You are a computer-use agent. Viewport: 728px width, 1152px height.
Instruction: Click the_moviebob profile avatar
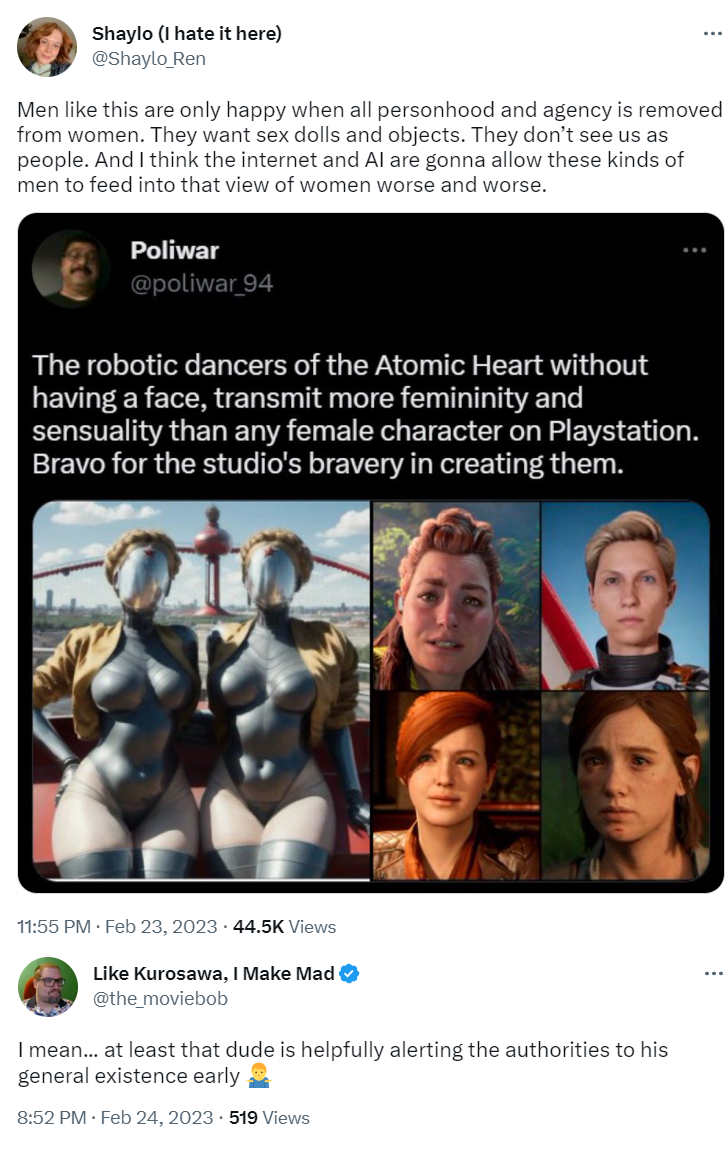coord(48,986)
